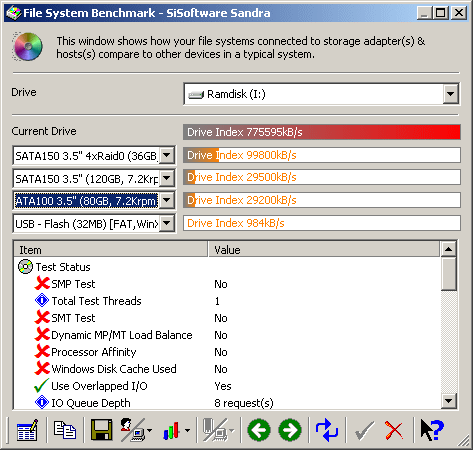Click the info icon beside IO Queue Depth
Screen dimensions: 473x450
(42, 403)
